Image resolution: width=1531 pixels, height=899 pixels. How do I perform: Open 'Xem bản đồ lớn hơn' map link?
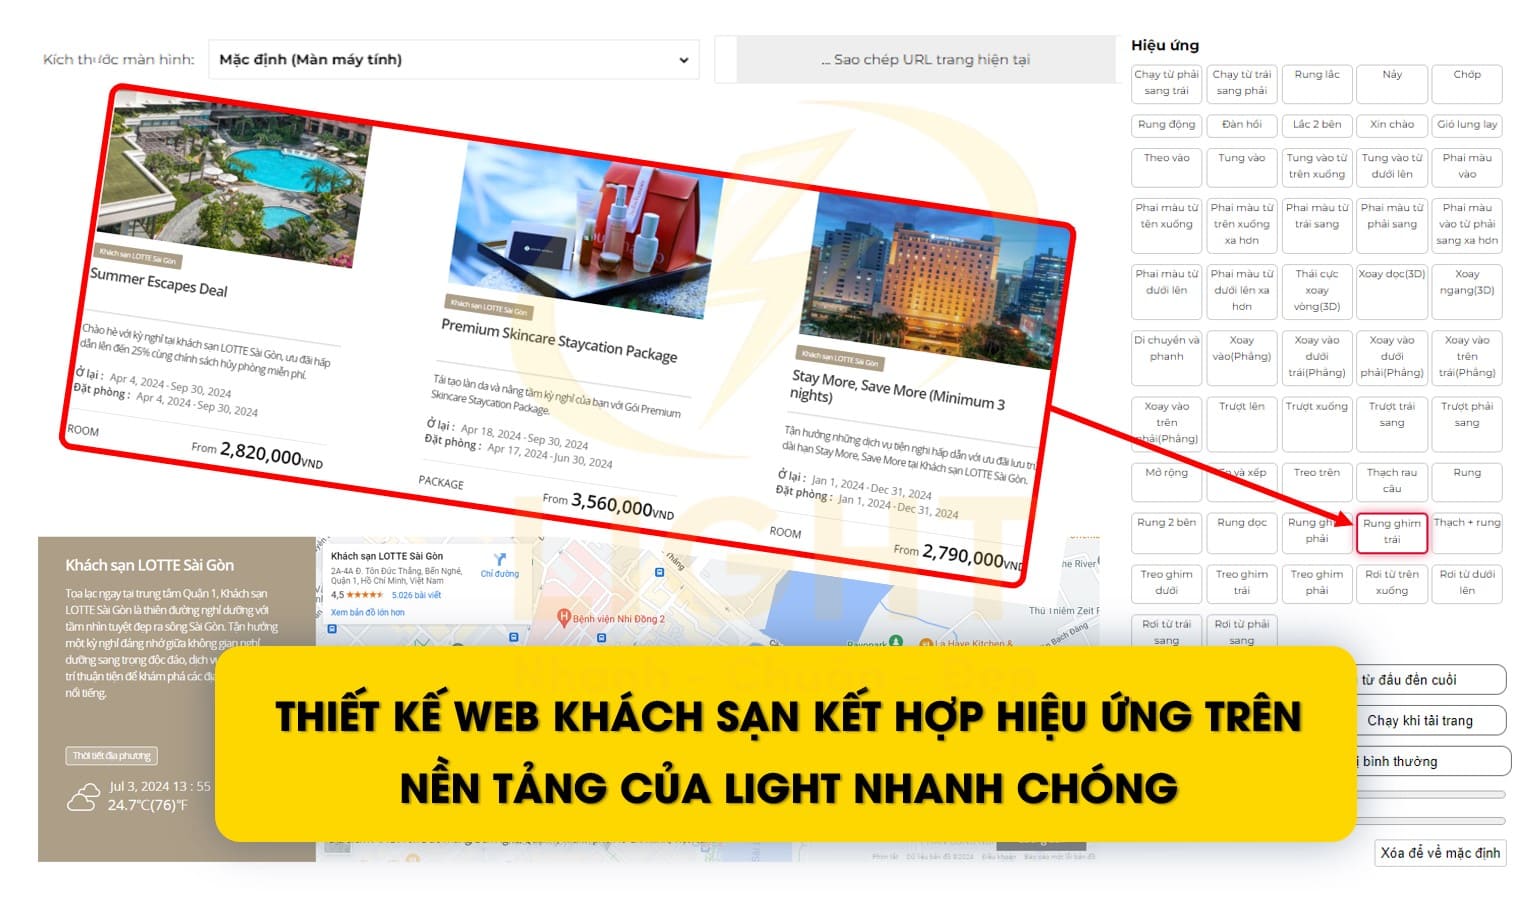point(367,612)
